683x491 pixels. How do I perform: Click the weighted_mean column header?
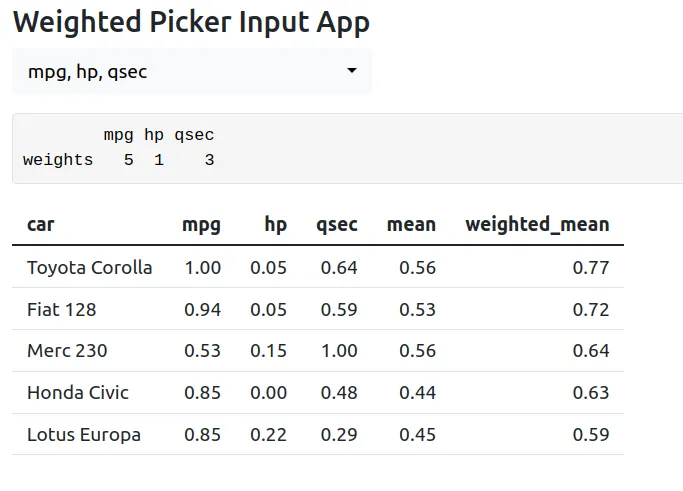[x=537, y=224]
